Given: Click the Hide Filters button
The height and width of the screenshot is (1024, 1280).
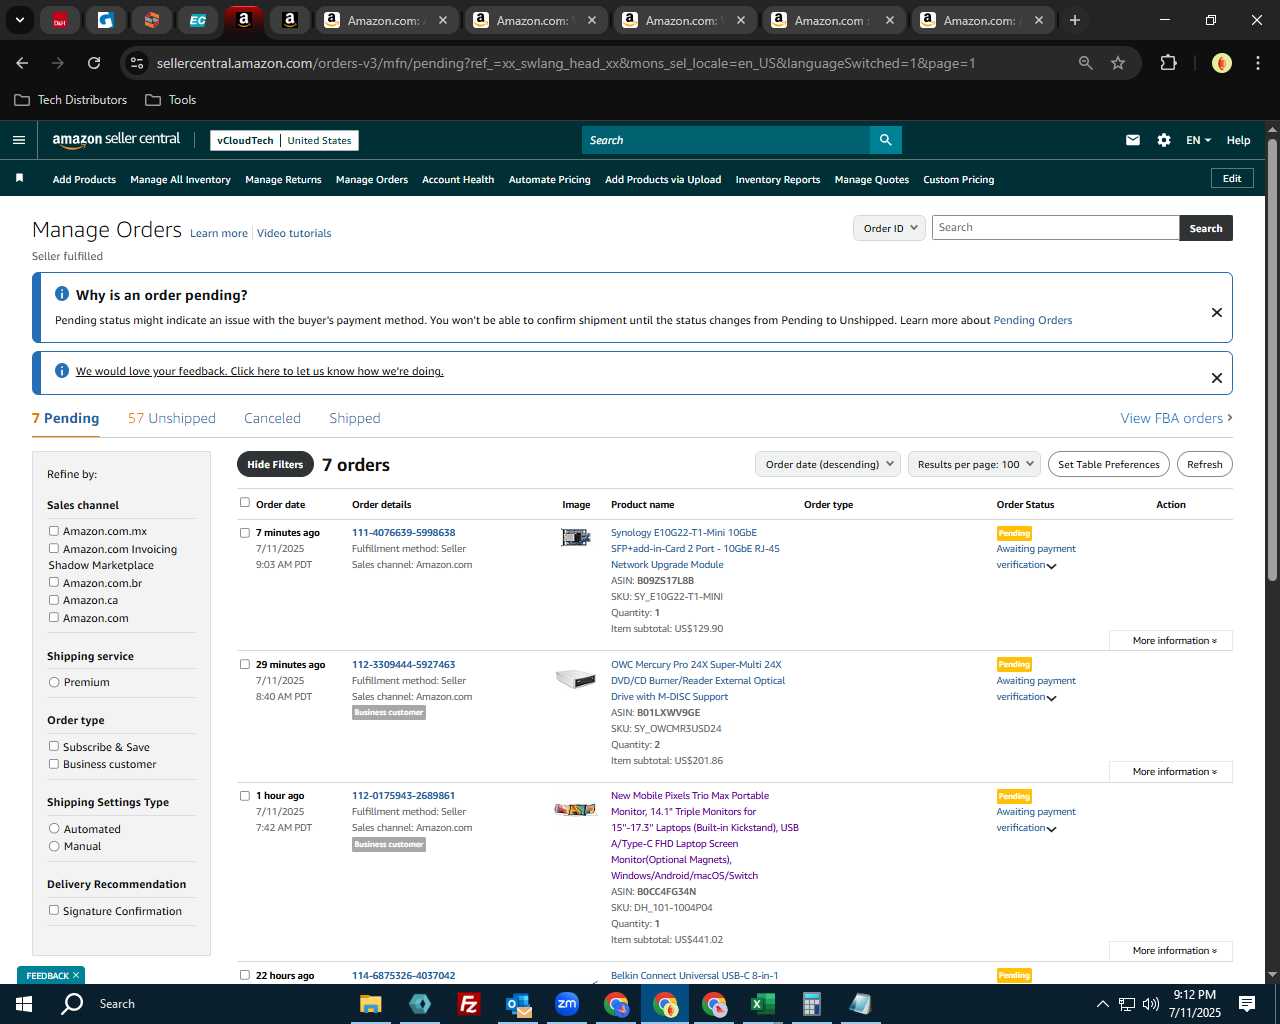Looking at the screenshot, I should [x=275, y=464].
